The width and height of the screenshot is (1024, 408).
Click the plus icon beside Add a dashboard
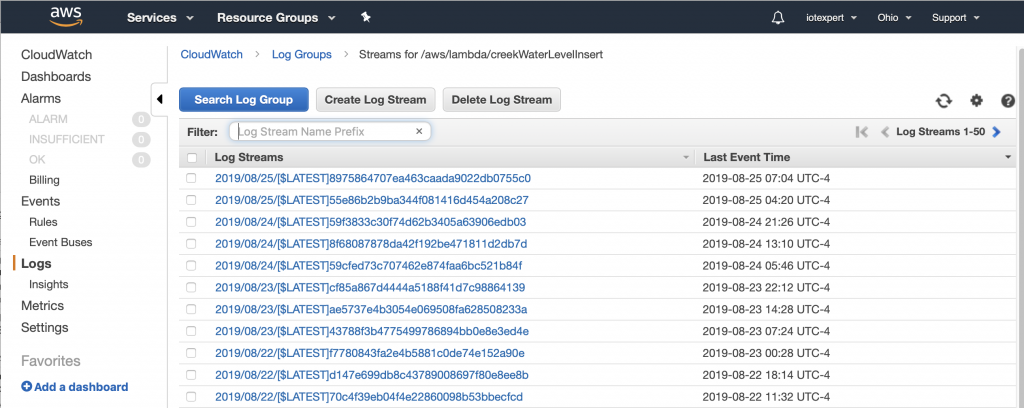click(x=26, y=386)
